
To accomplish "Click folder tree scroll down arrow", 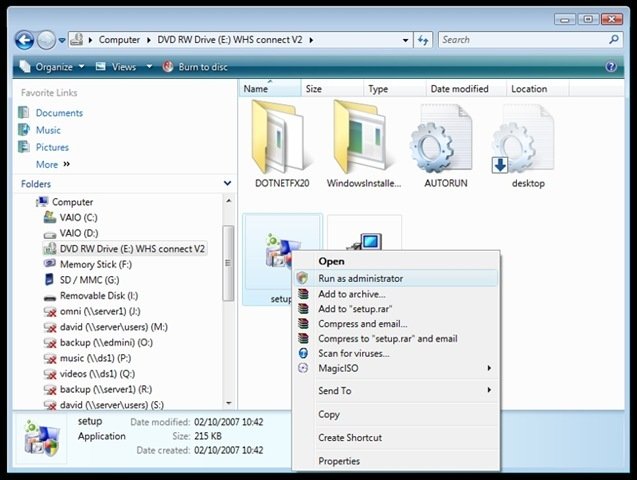I will [229, 403].
